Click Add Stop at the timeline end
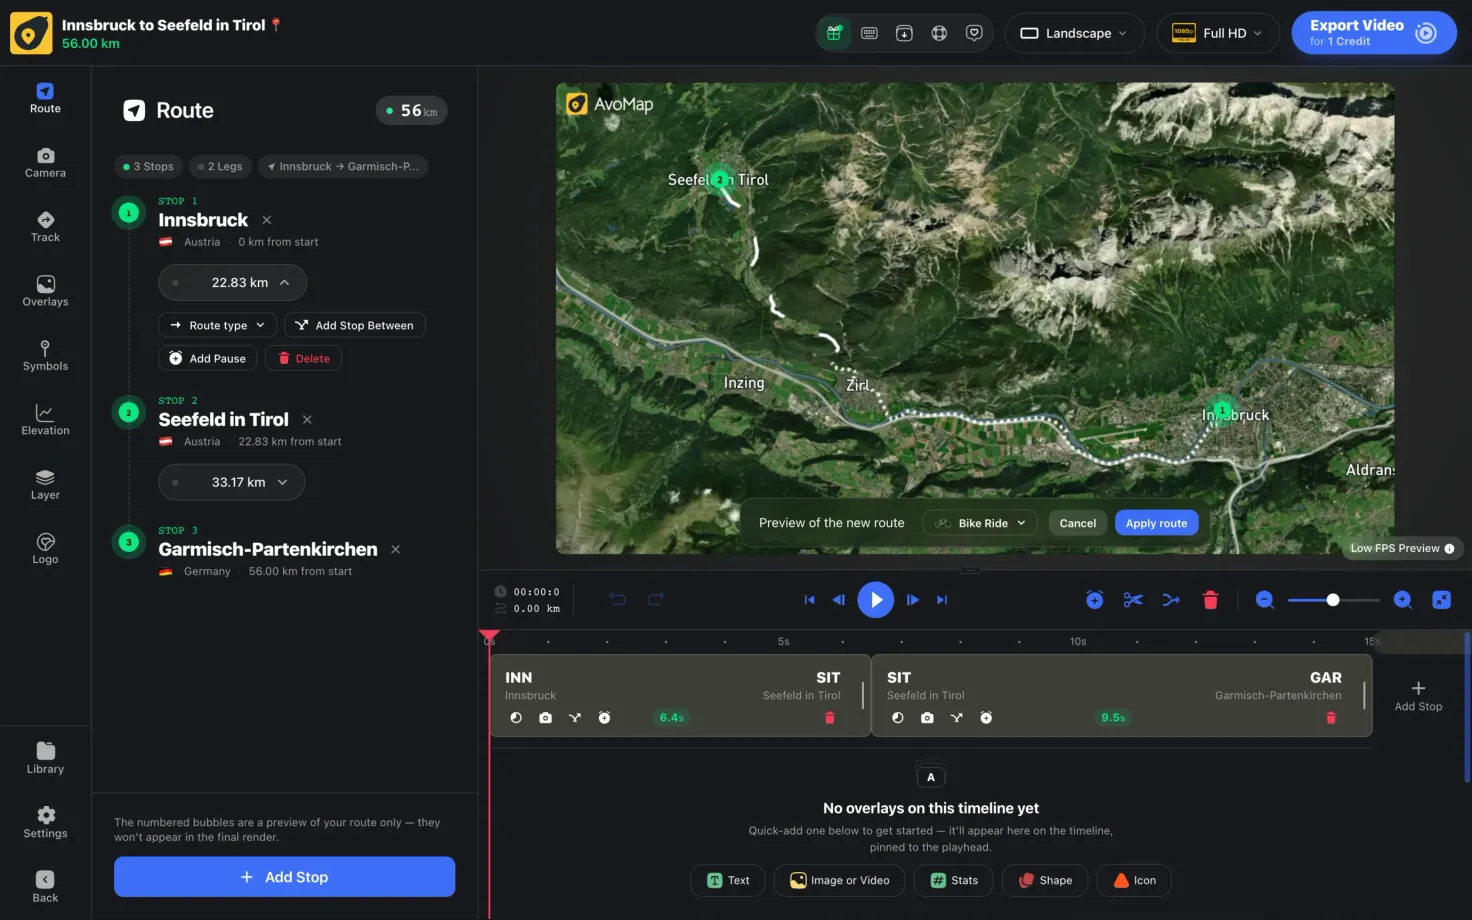 pos(1418,696)
